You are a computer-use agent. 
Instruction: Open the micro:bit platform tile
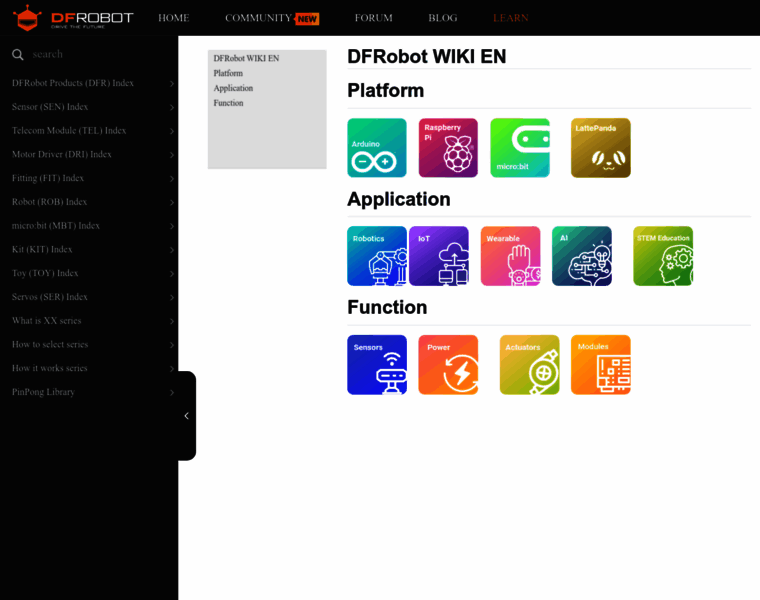click(x=520, y=148)
